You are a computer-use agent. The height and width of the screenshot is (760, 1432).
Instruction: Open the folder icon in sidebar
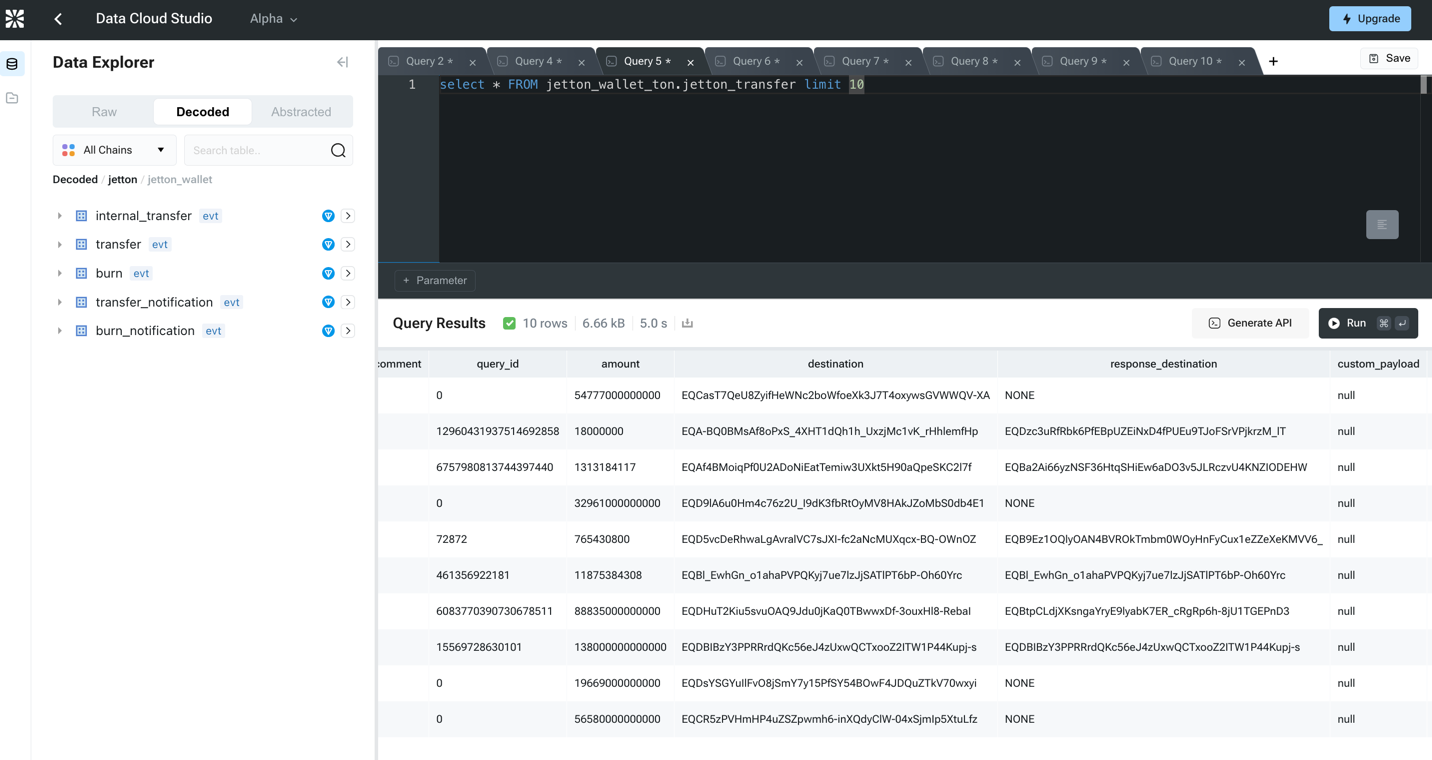coord(12,98)
